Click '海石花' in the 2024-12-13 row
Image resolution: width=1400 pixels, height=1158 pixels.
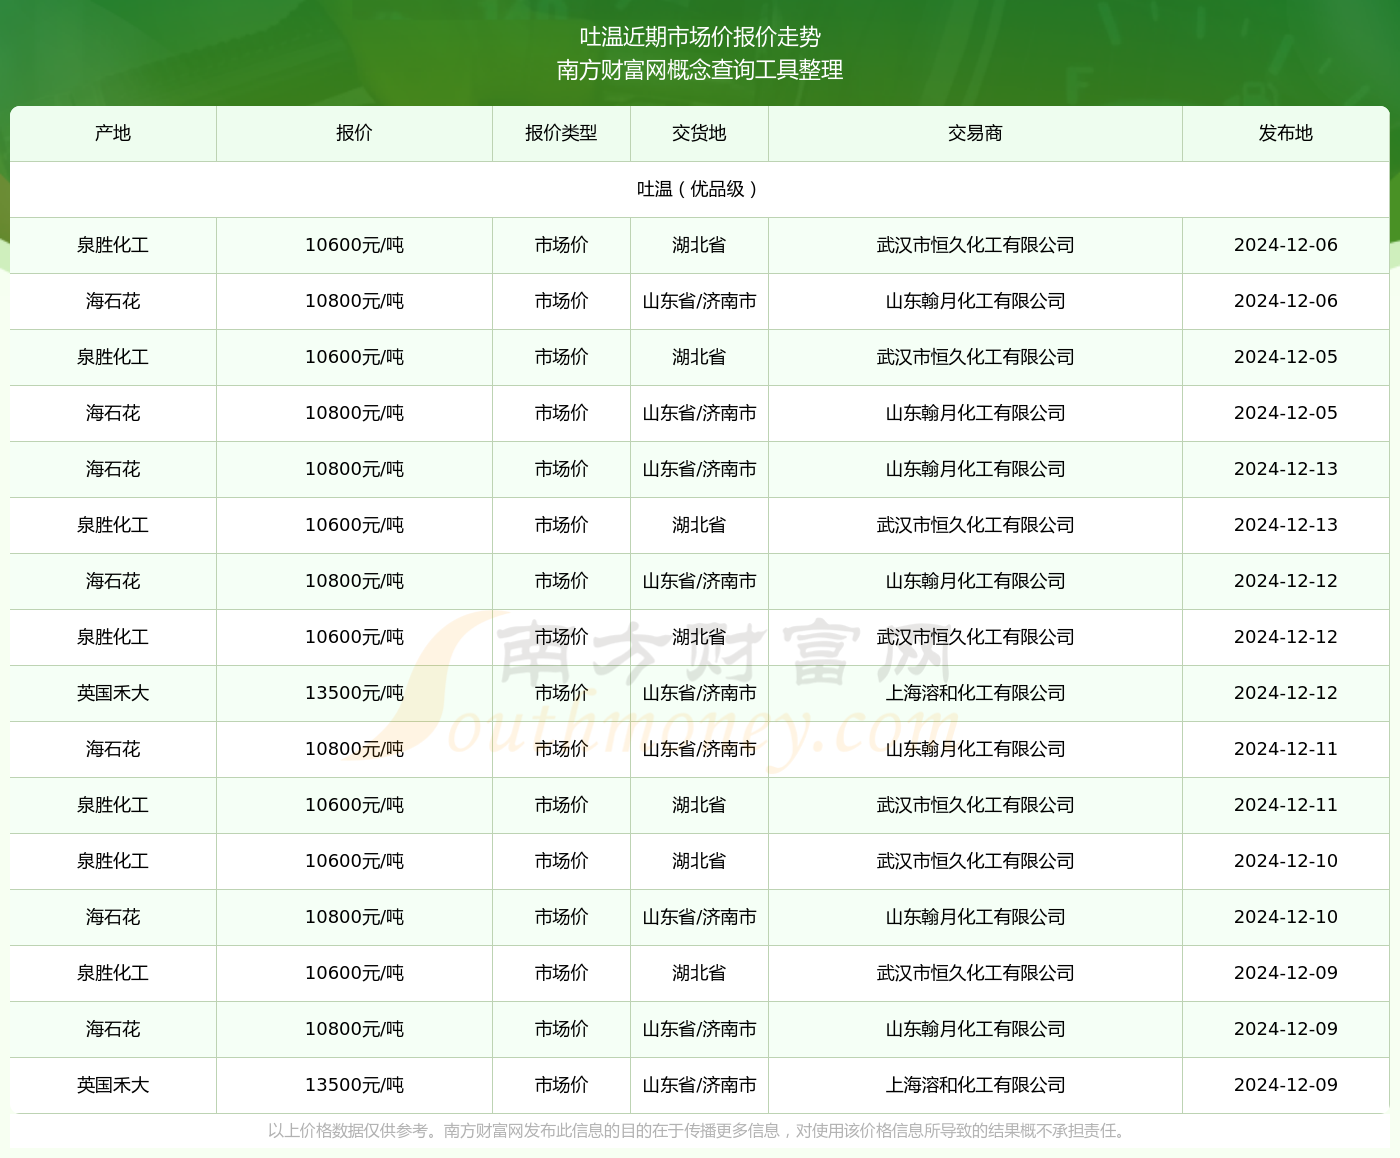coord(113,469)
